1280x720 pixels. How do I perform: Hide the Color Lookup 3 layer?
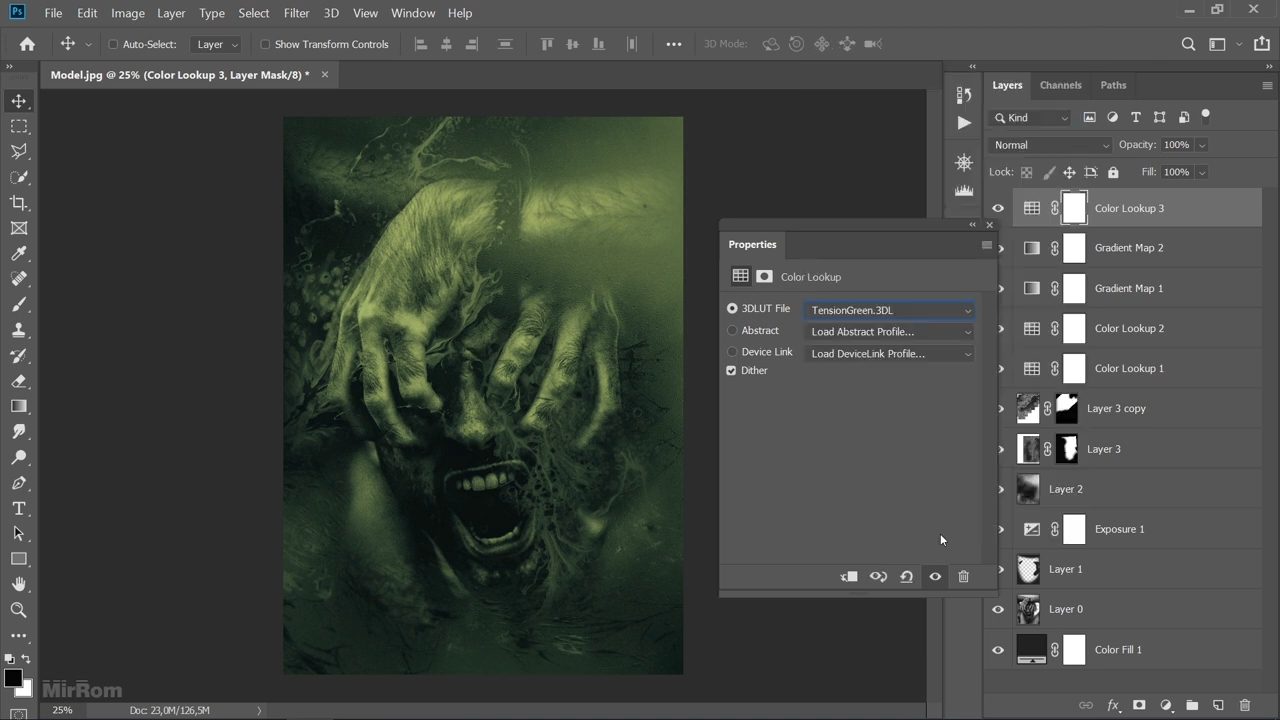pos(997,208)
